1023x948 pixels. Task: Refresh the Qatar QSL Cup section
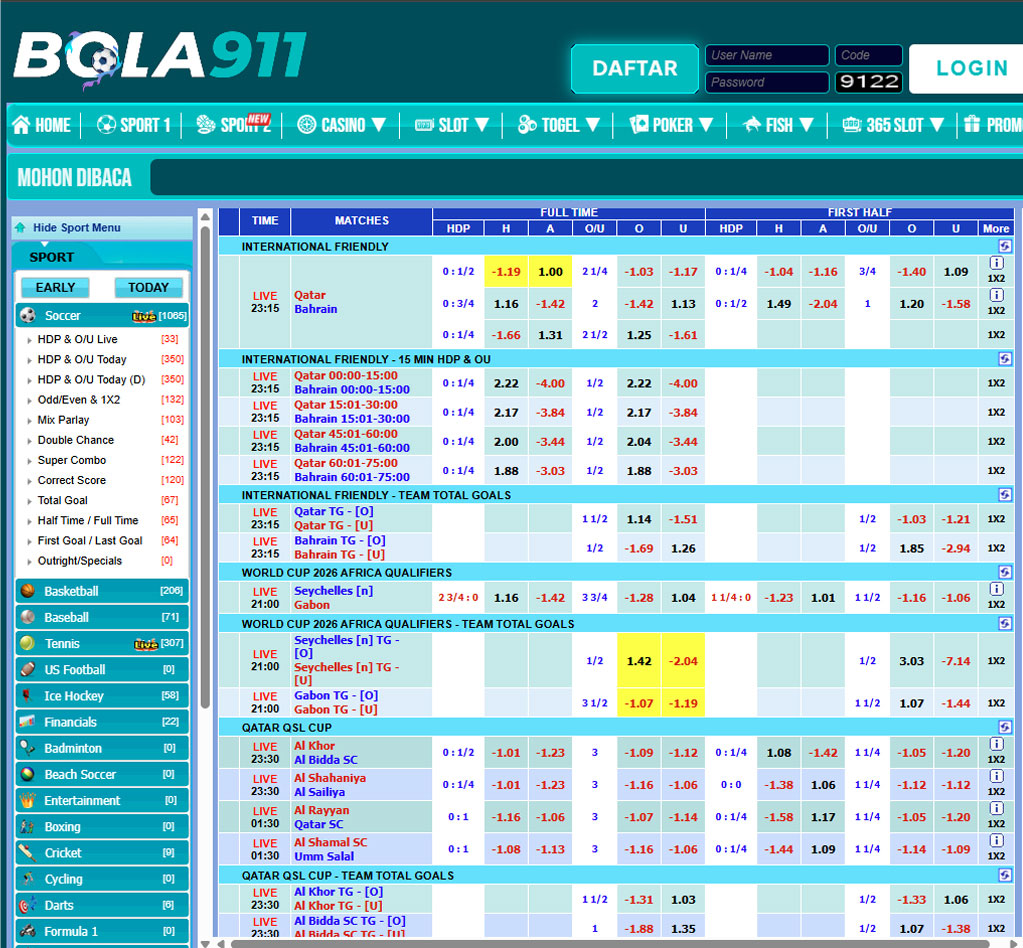click(1005, 727)
